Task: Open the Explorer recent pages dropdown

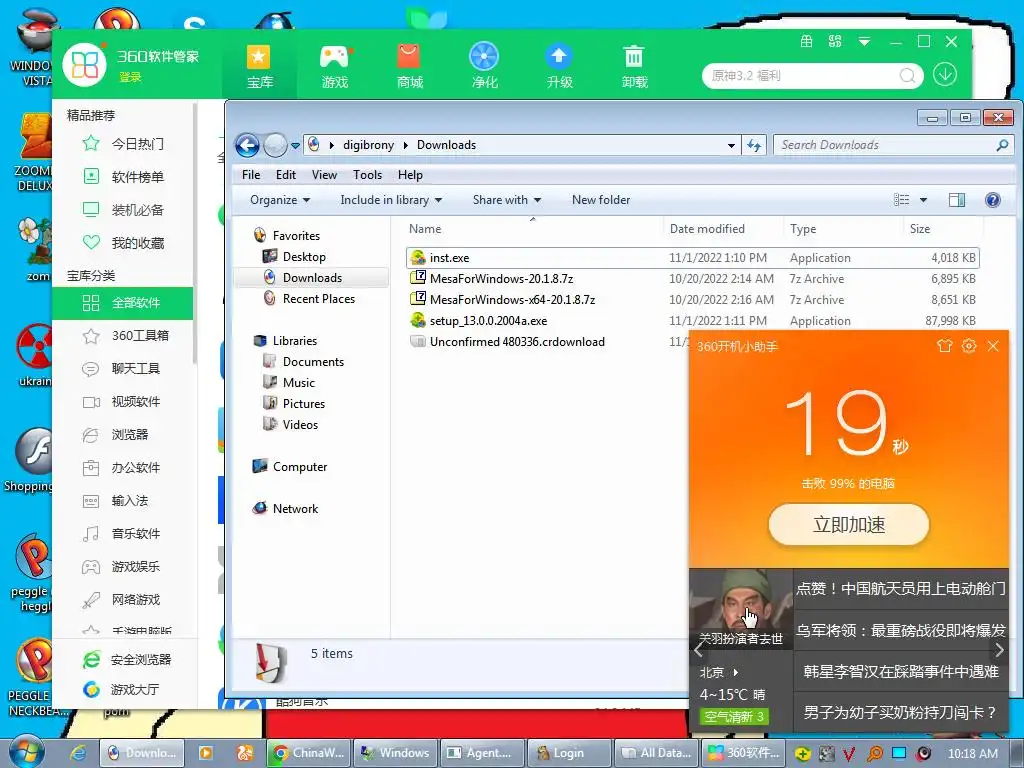Action: coord(295,146)
